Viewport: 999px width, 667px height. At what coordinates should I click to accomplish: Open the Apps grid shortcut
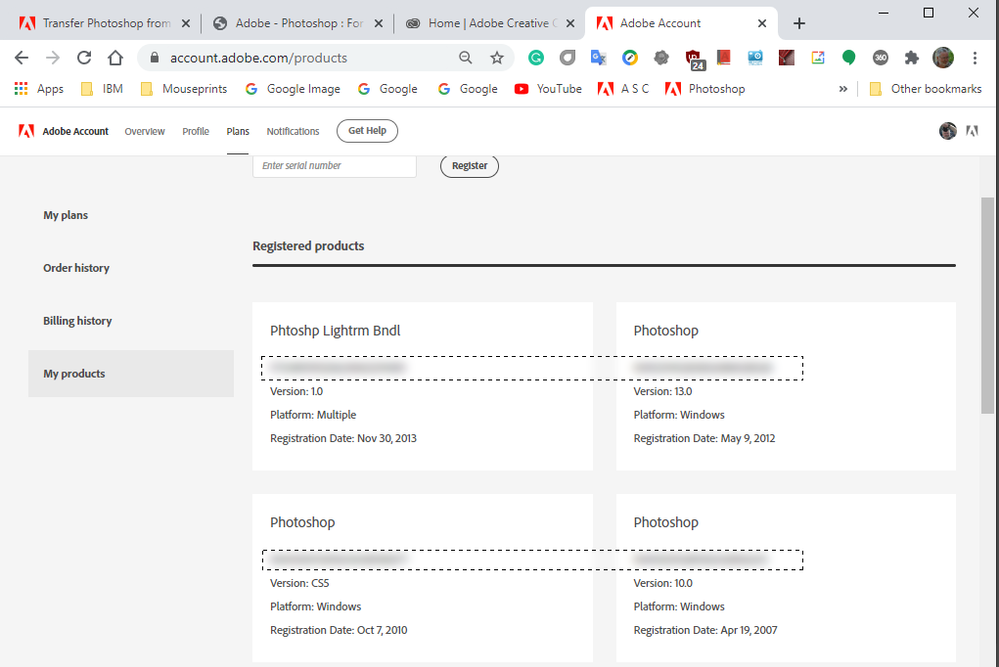39,89
